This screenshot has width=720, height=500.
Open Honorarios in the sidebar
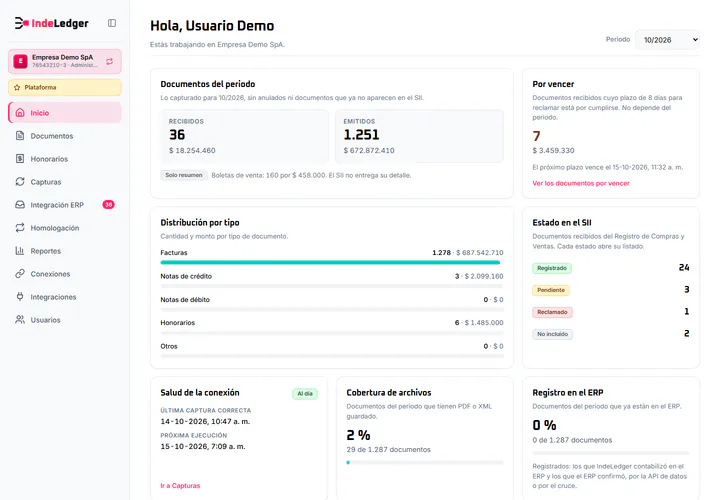(65, 158)
